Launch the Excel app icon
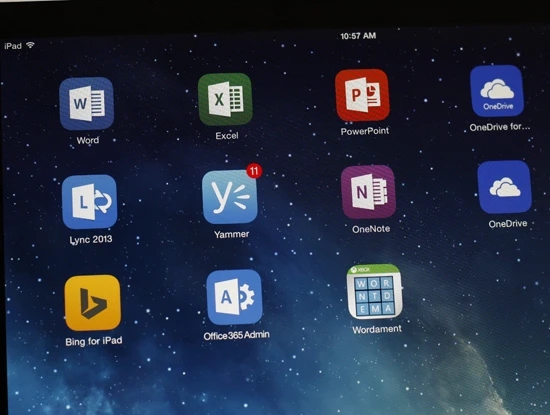 tap(225, 99)
